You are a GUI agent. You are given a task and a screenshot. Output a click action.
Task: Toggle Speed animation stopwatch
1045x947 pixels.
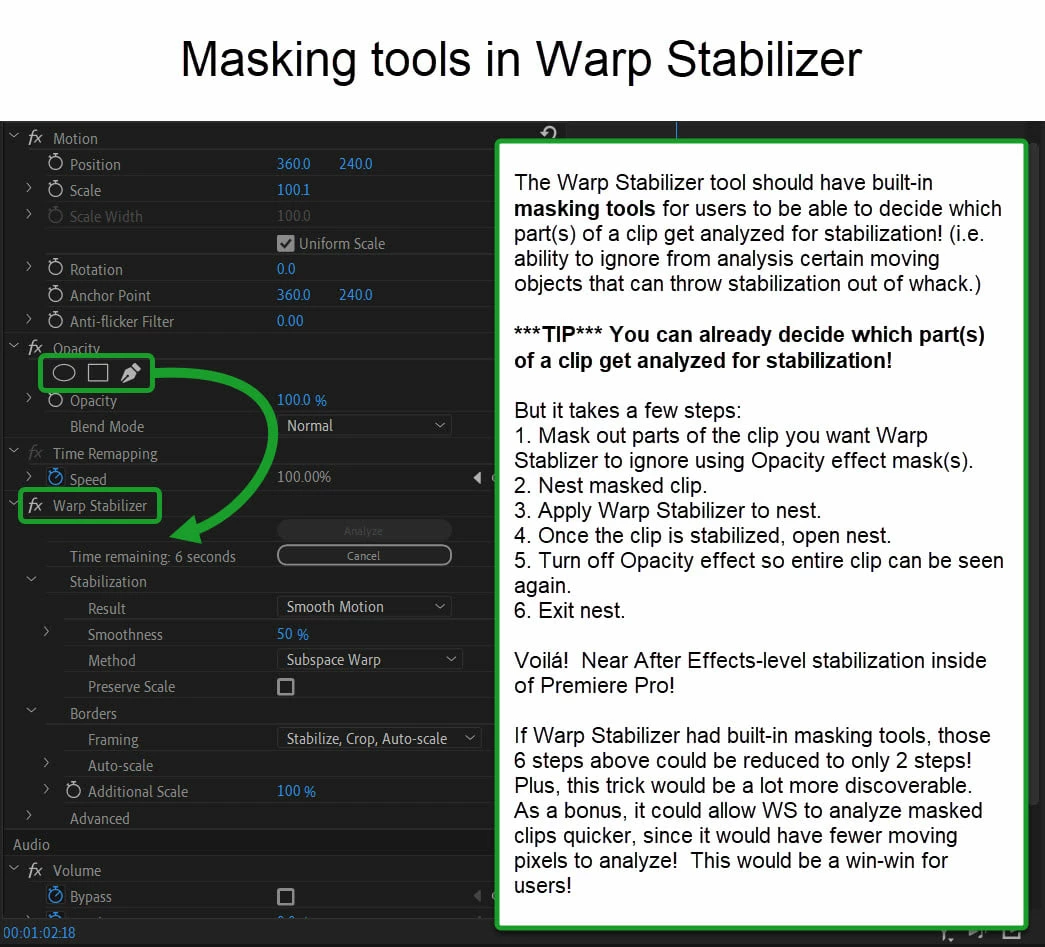[55, 478]
